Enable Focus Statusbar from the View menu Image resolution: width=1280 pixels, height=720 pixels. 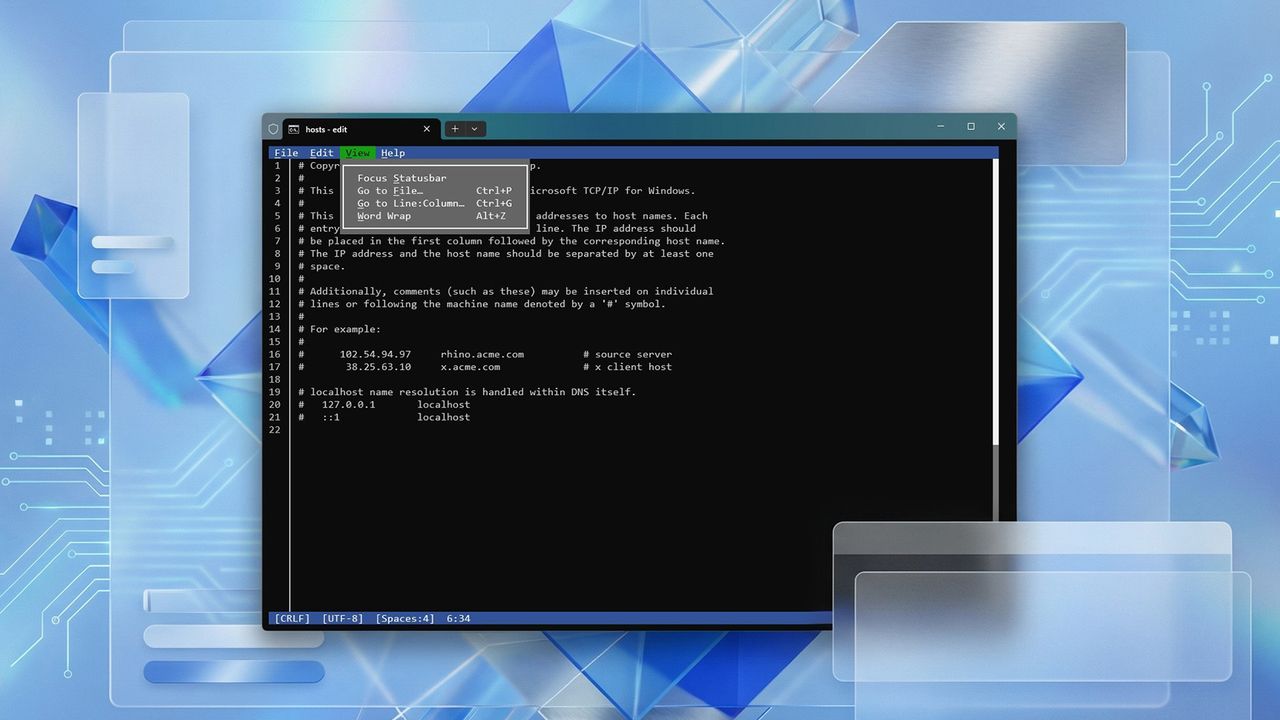[x=400, y=178]
